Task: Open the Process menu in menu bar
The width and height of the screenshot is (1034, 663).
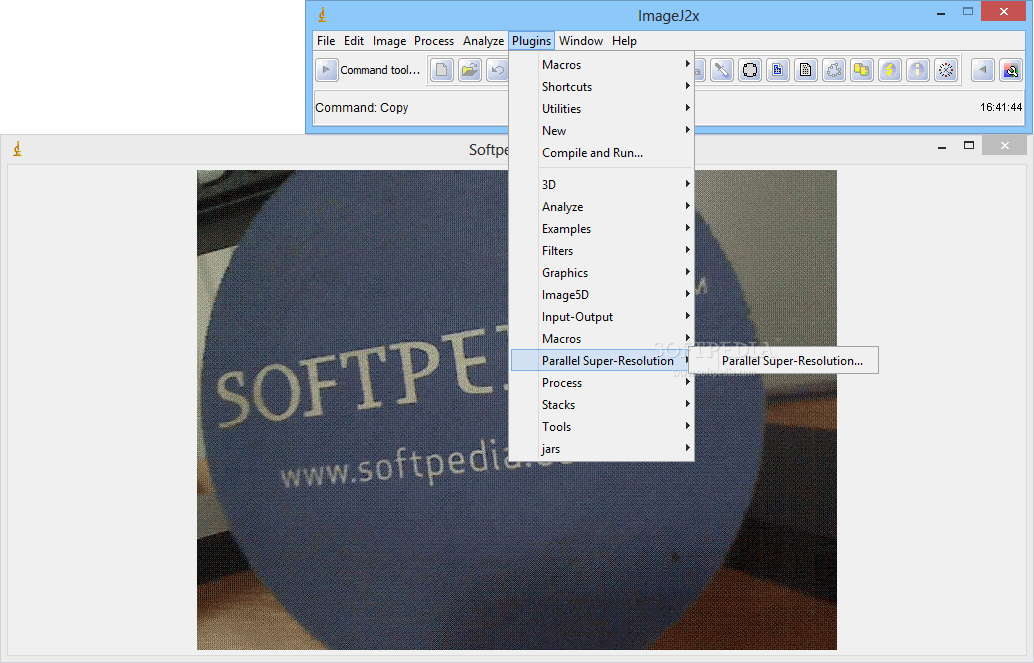Action: [434, 41]
